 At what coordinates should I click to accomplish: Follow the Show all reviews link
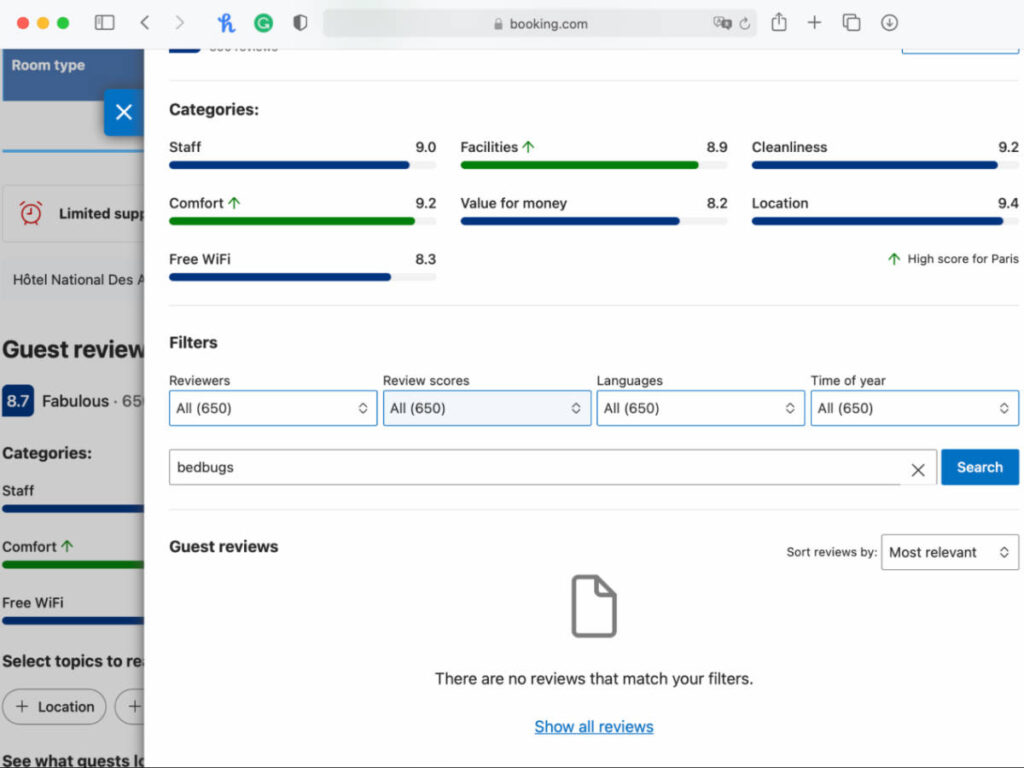(594, 727)
